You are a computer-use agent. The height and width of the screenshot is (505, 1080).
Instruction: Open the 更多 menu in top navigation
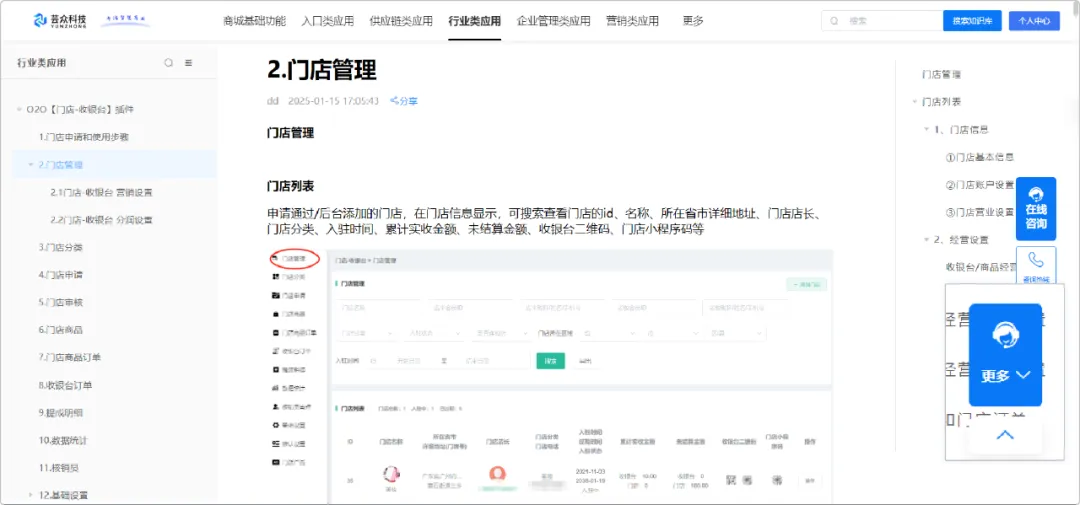[693, 21]
